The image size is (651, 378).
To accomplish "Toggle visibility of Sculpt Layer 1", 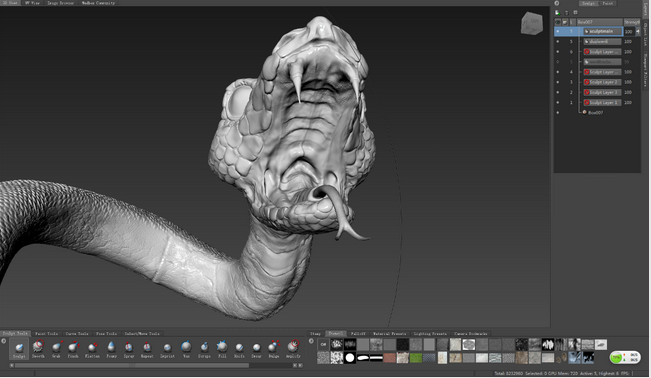I will pyautogui.click(x=558, y=102).
